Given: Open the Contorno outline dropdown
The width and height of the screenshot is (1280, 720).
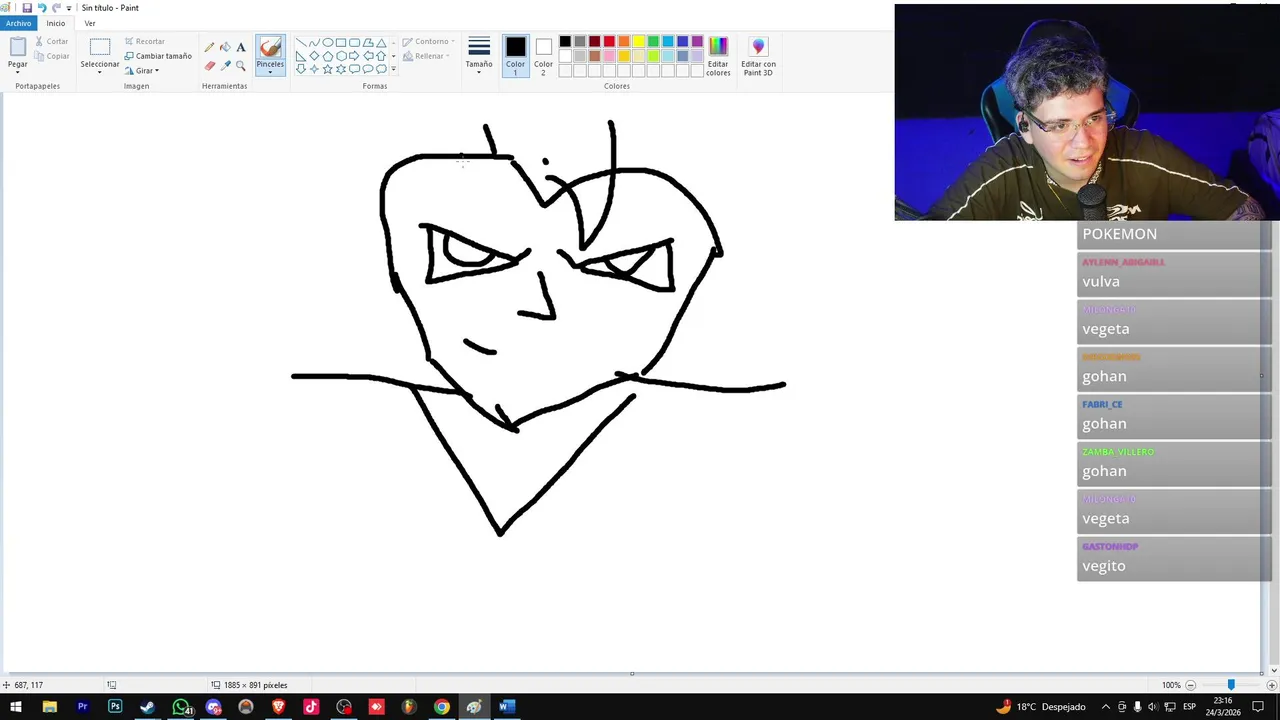Looking at the screenshot, I should 428,41.
